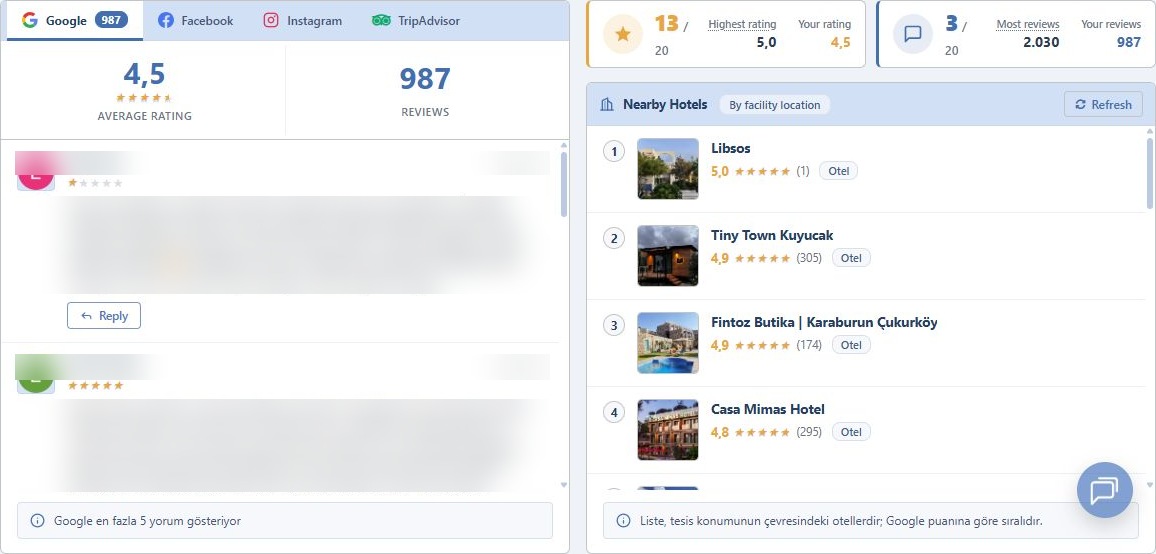Click info icon next to Liste tesis note

coord(624,521)
